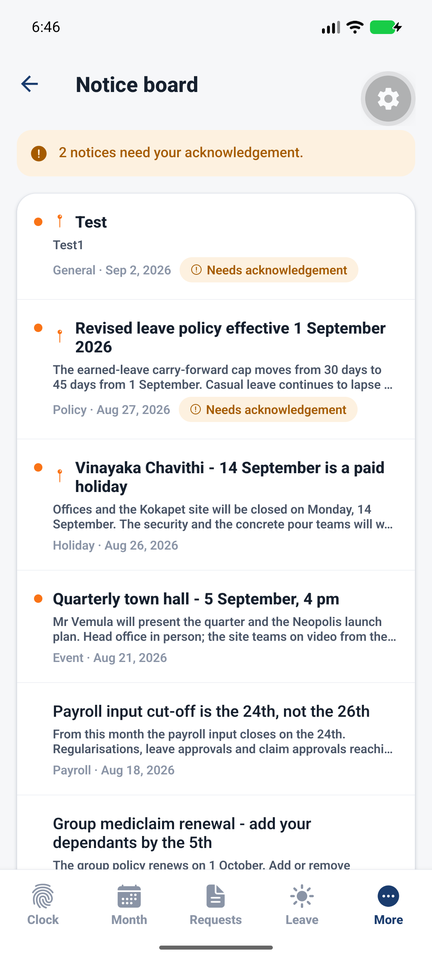Image resolution: width=432 pixels, height=960 pixels.
Task: Tap unread dot on Quarterly town hall
Action: [x=38, y=599]
